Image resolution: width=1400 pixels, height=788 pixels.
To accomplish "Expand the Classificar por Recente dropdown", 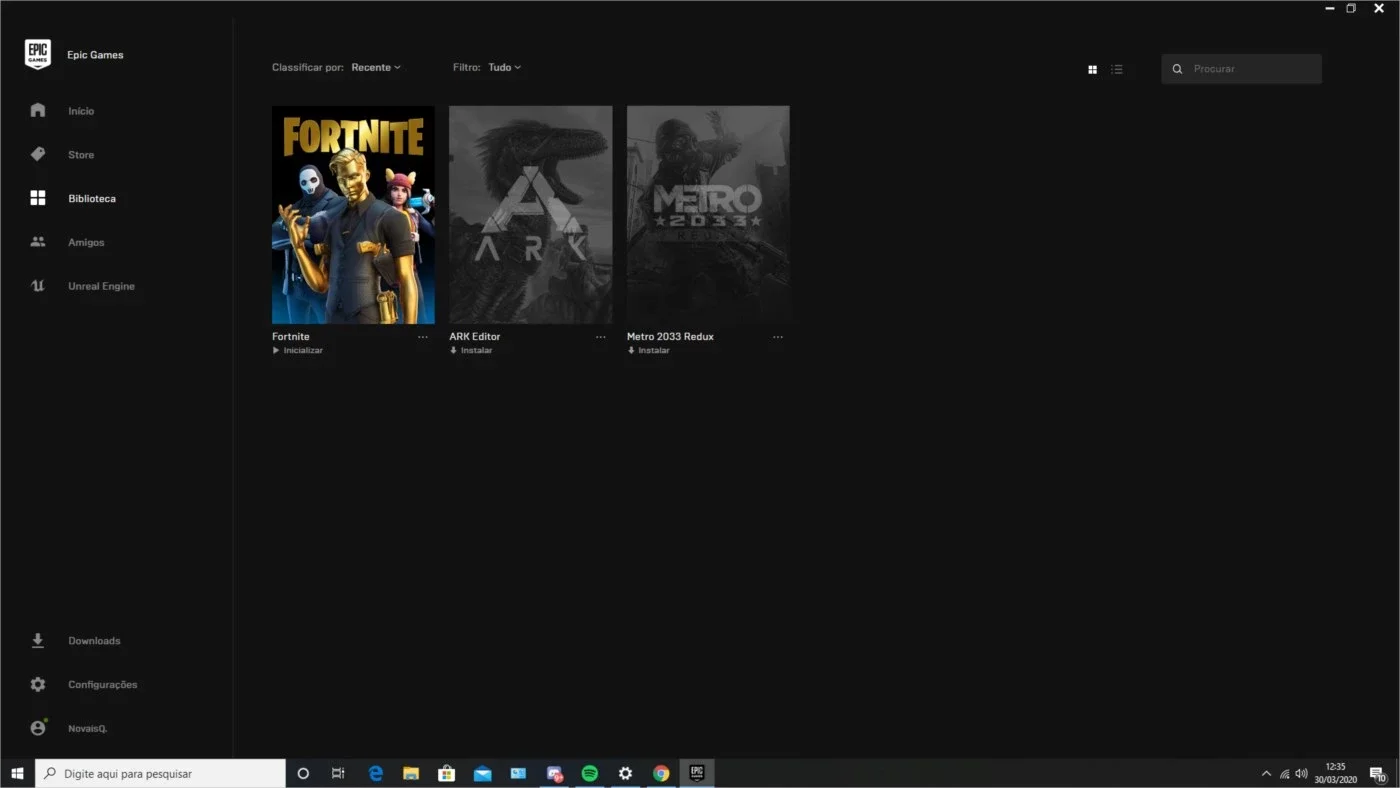I will 376,67.
